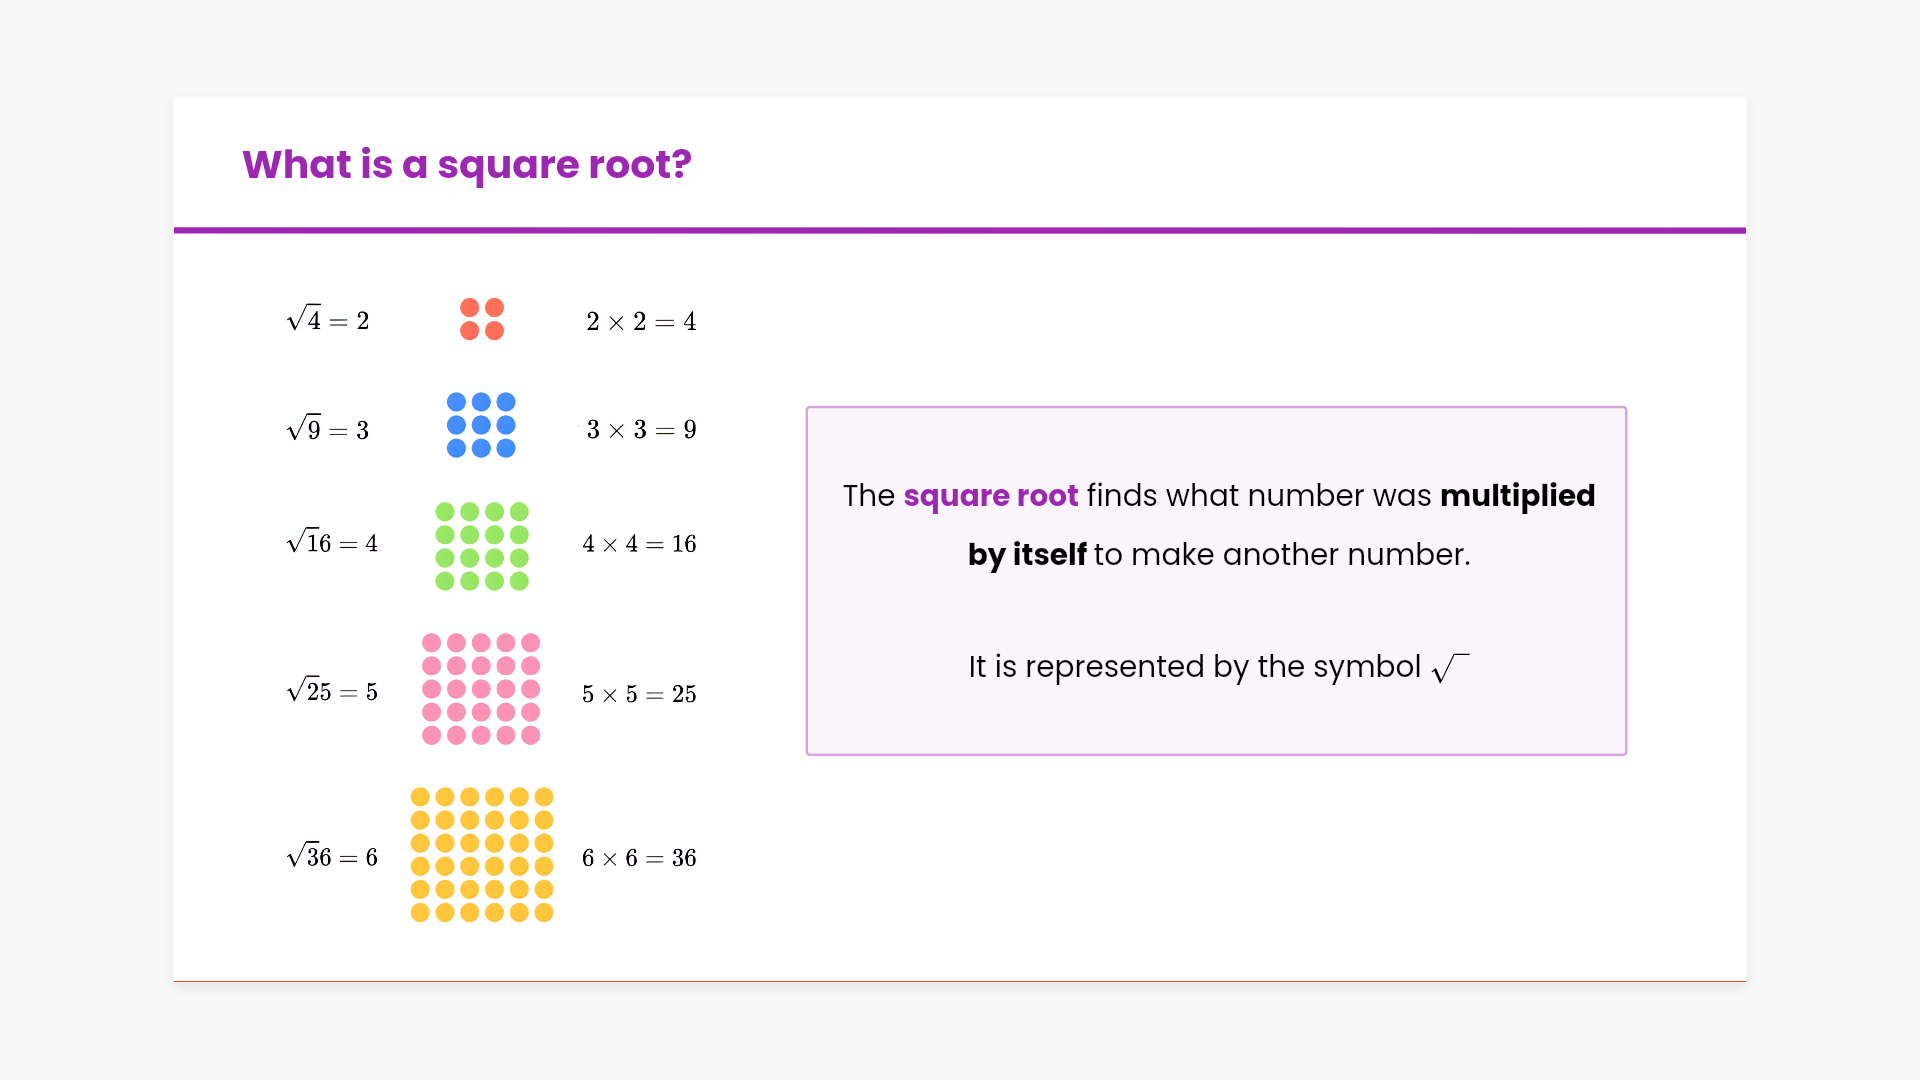Click the equation √4 = 2
The width and height of the screenshot is (1920, 1080).
tap(328, 320)
